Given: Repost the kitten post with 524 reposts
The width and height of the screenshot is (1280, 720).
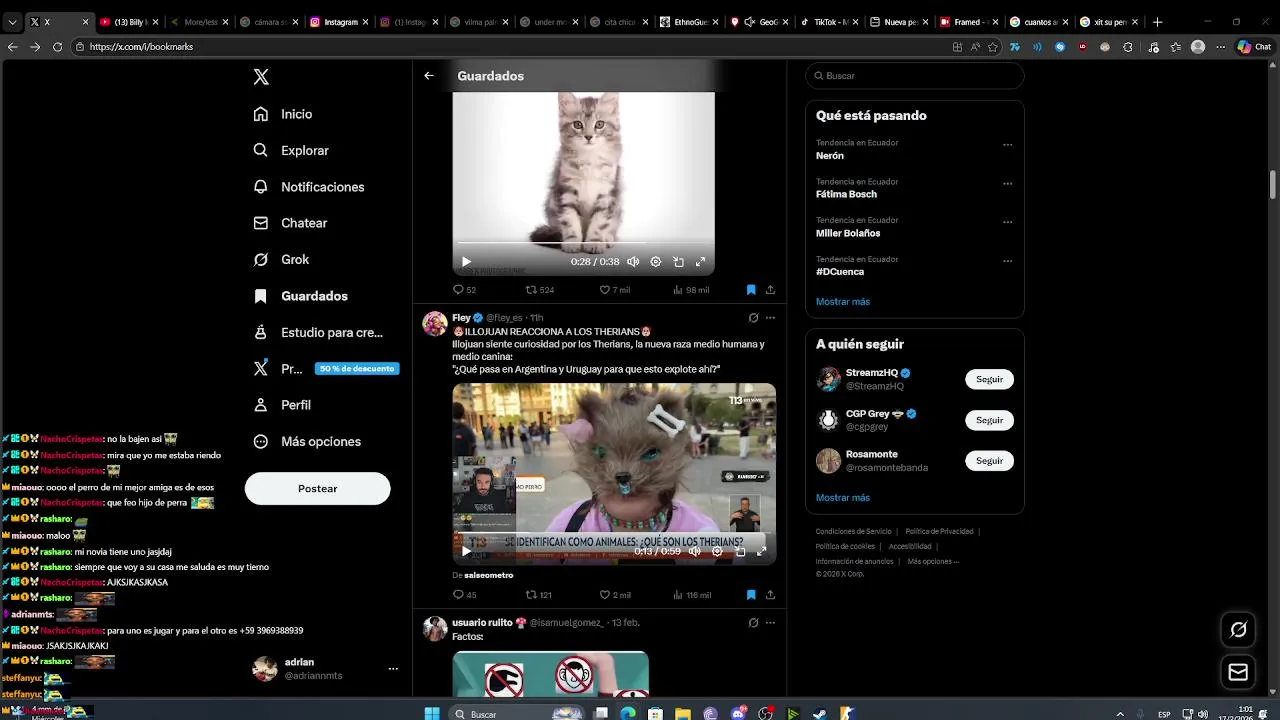Looking at the screenshot, I should coord(540,290).
